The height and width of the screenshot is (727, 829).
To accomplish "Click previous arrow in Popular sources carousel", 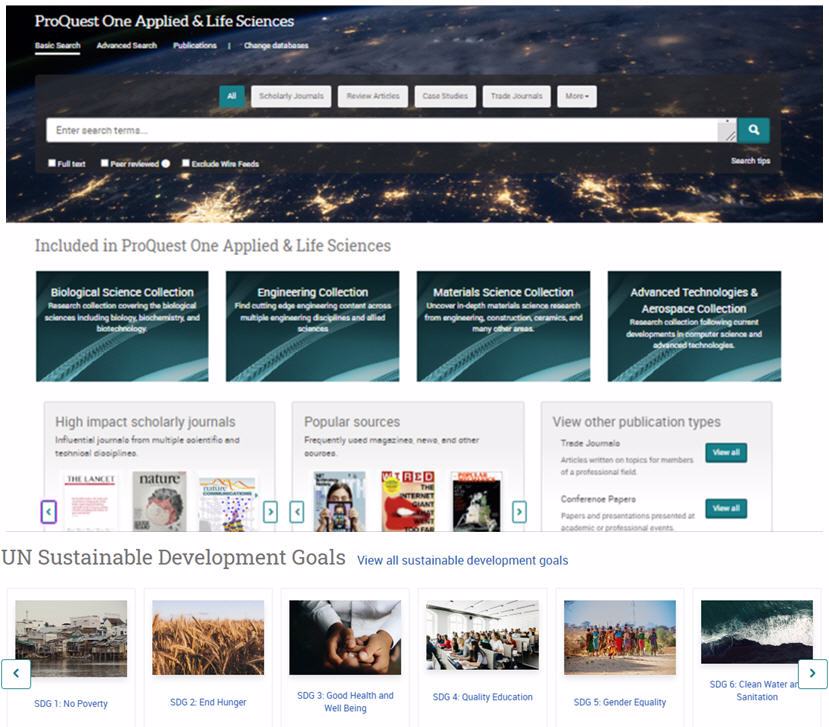I will click(x=297, y=512).
